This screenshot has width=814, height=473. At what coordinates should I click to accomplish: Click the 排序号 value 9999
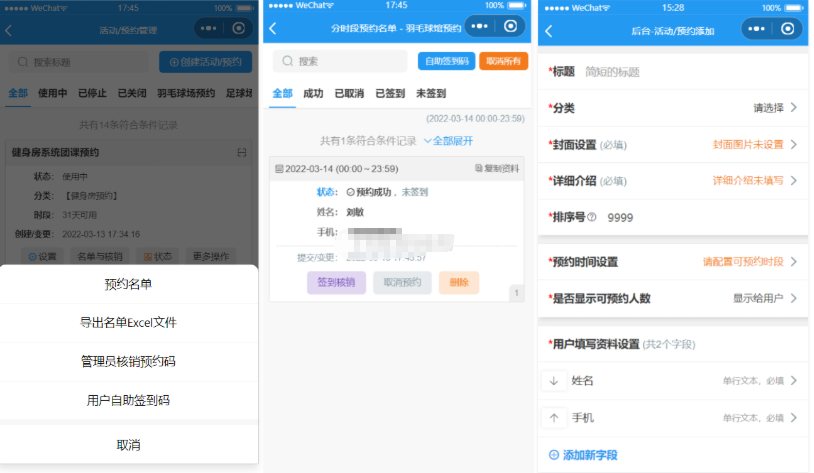coord(620,218)
